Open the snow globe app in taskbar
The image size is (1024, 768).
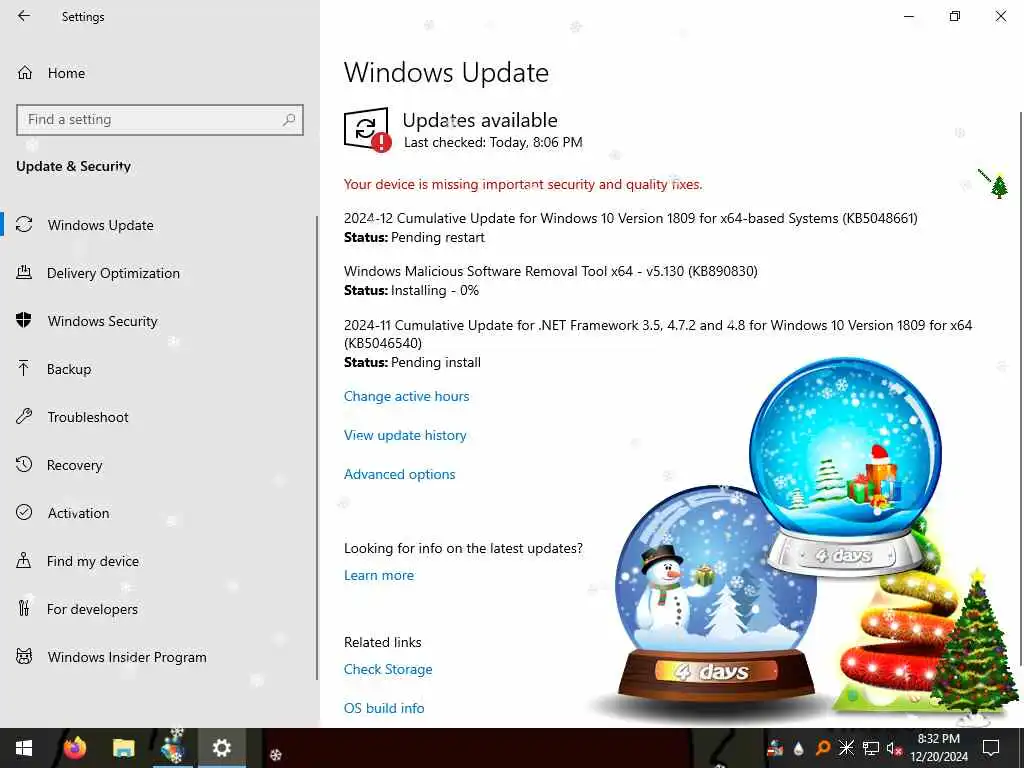(173, 748)
